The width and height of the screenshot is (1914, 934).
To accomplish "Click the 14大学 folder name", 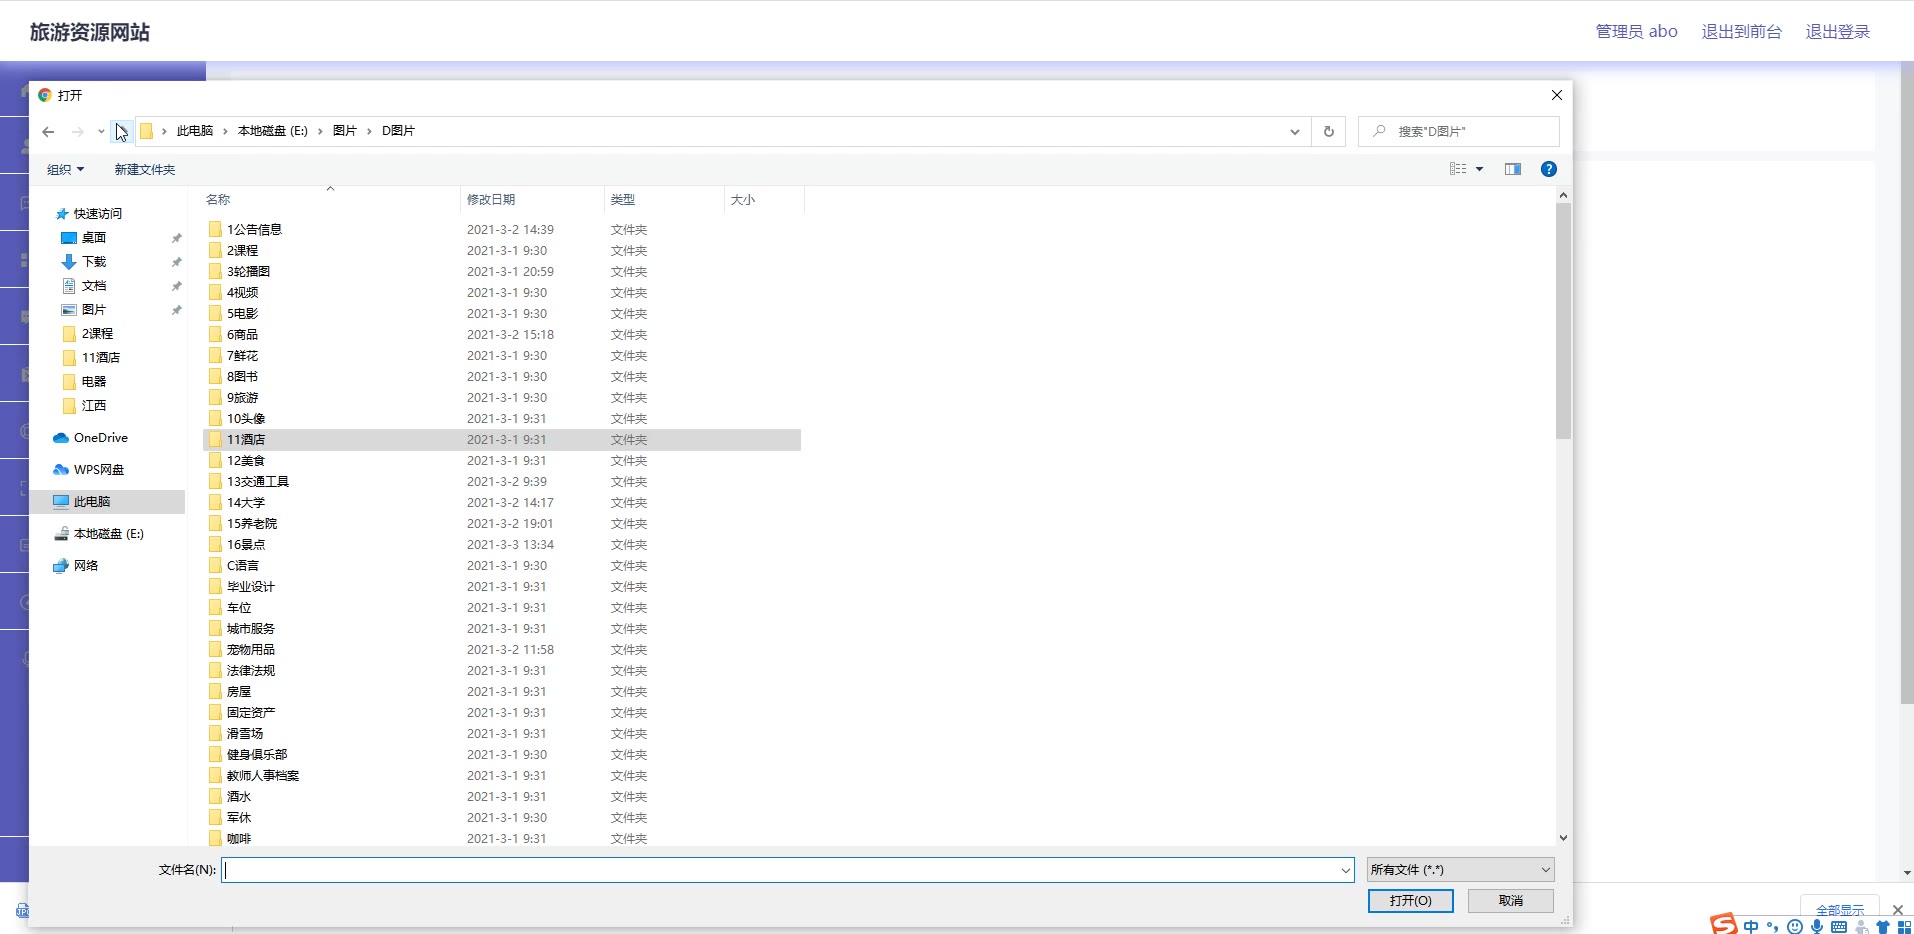I will coord(246,503).
